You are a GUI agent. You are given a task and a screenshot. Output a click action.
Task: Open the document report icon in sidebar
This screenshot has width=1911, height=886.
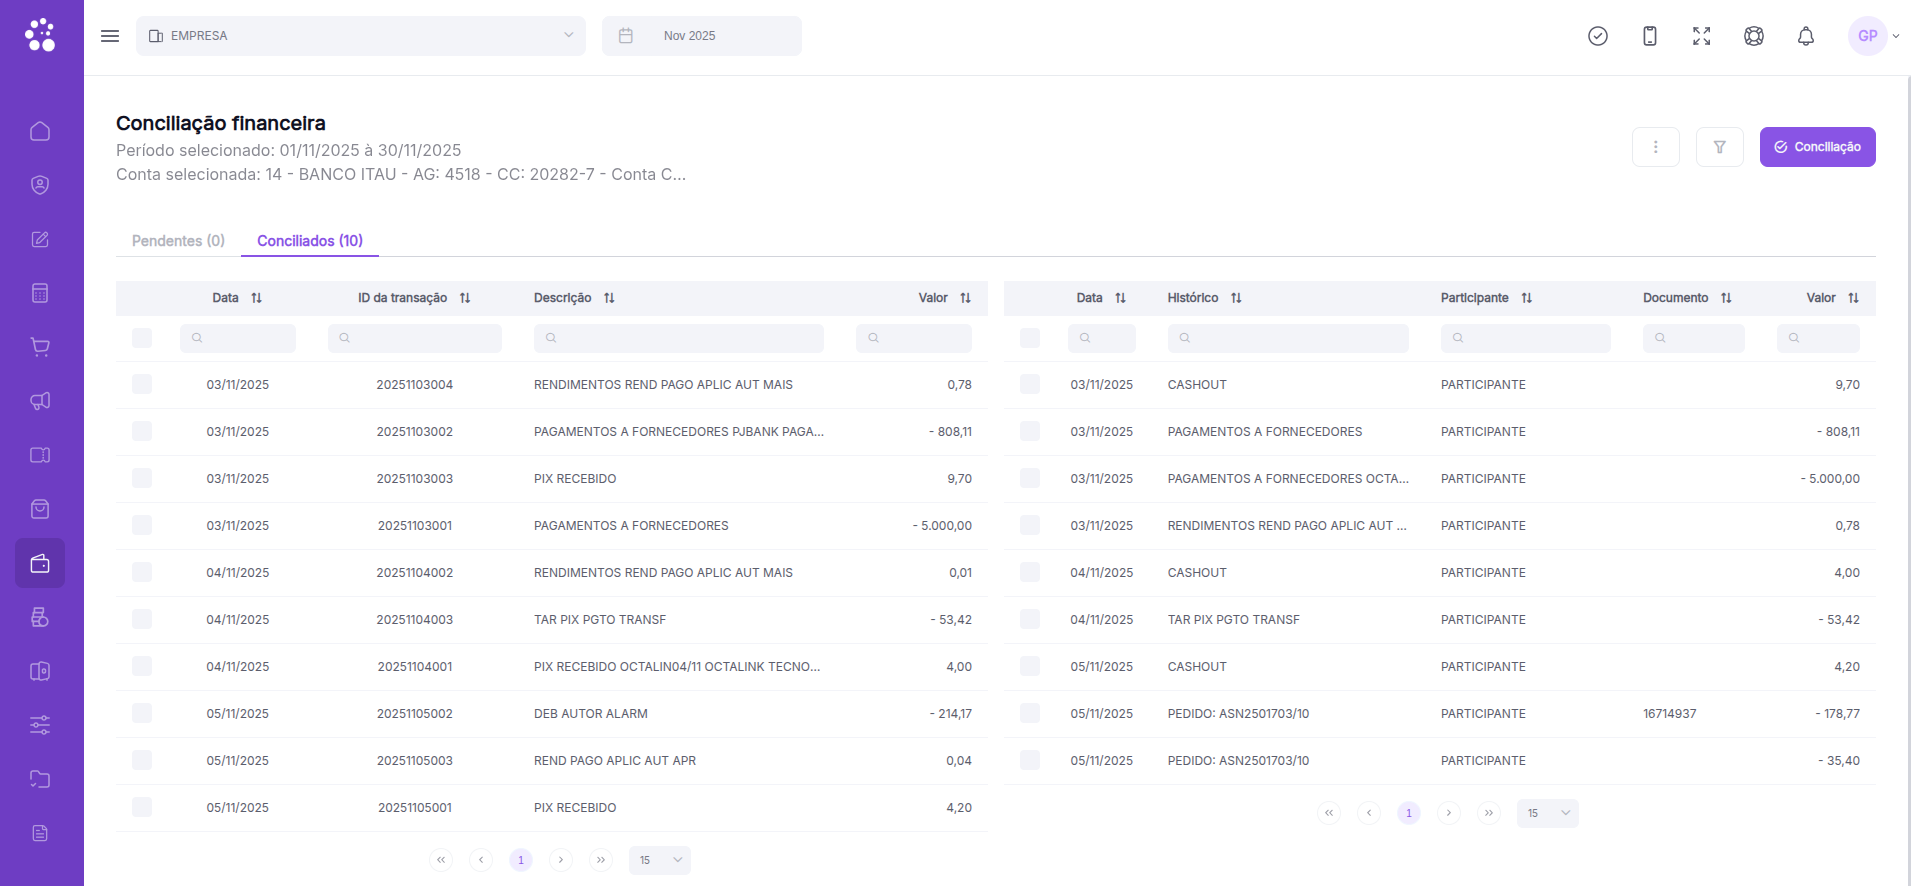(x=40, y=833)
